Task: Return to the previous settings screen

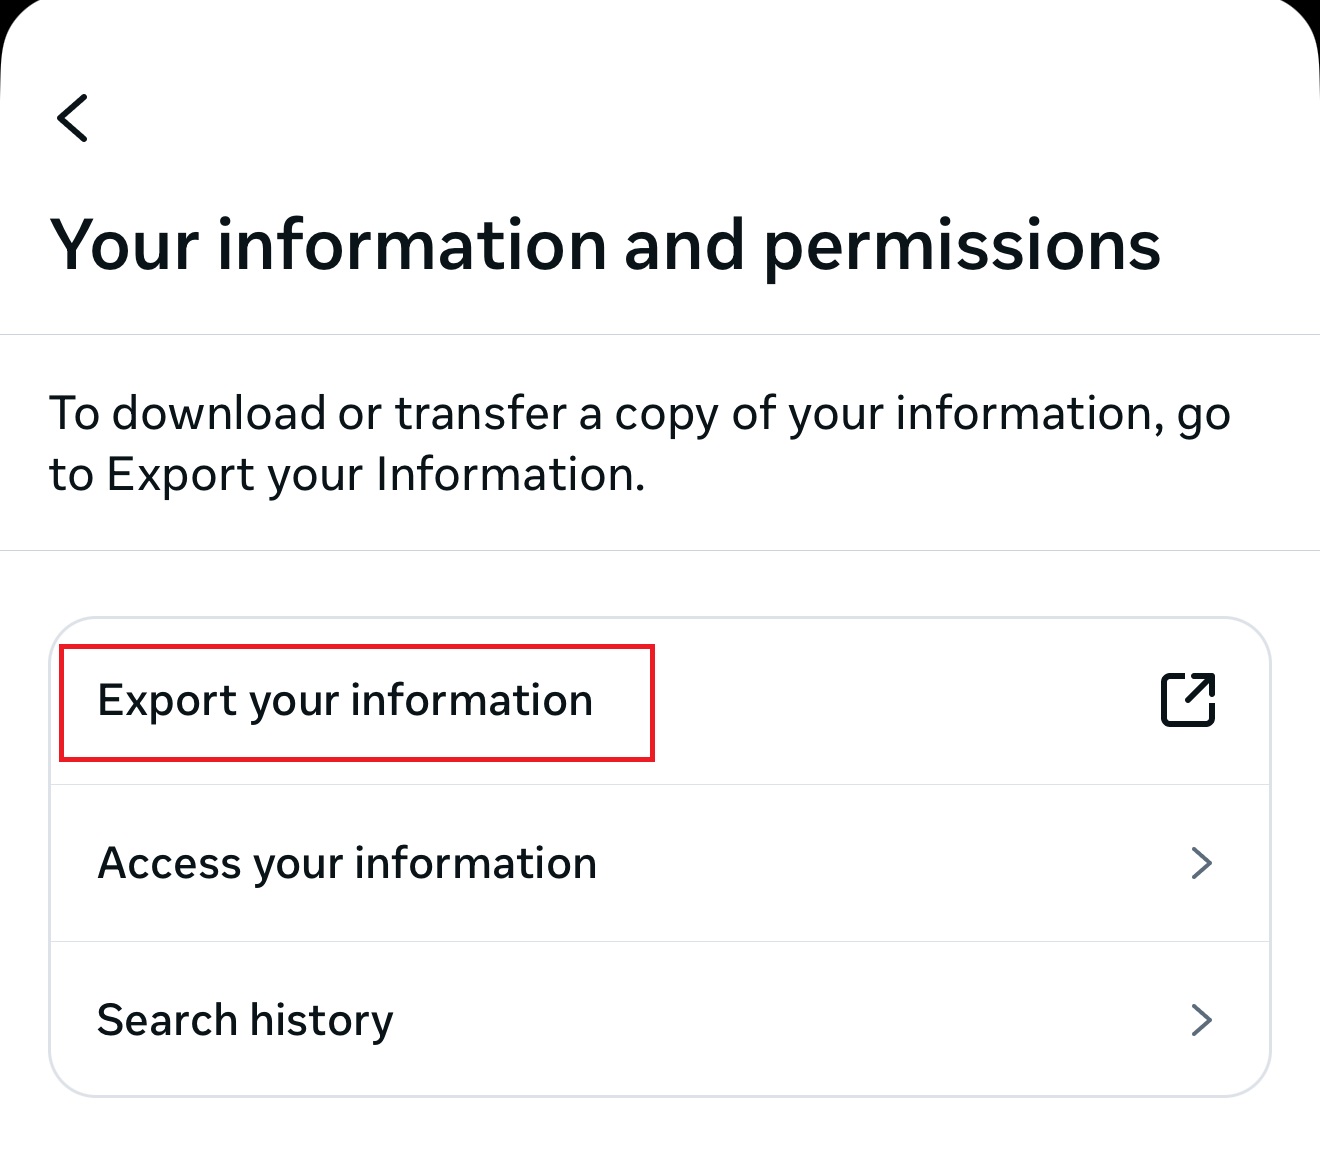Action: coord(73,118)
